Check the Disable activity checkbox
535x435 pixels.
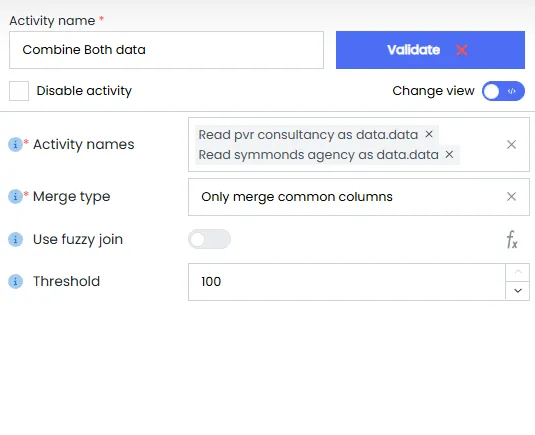click(19, 91)
